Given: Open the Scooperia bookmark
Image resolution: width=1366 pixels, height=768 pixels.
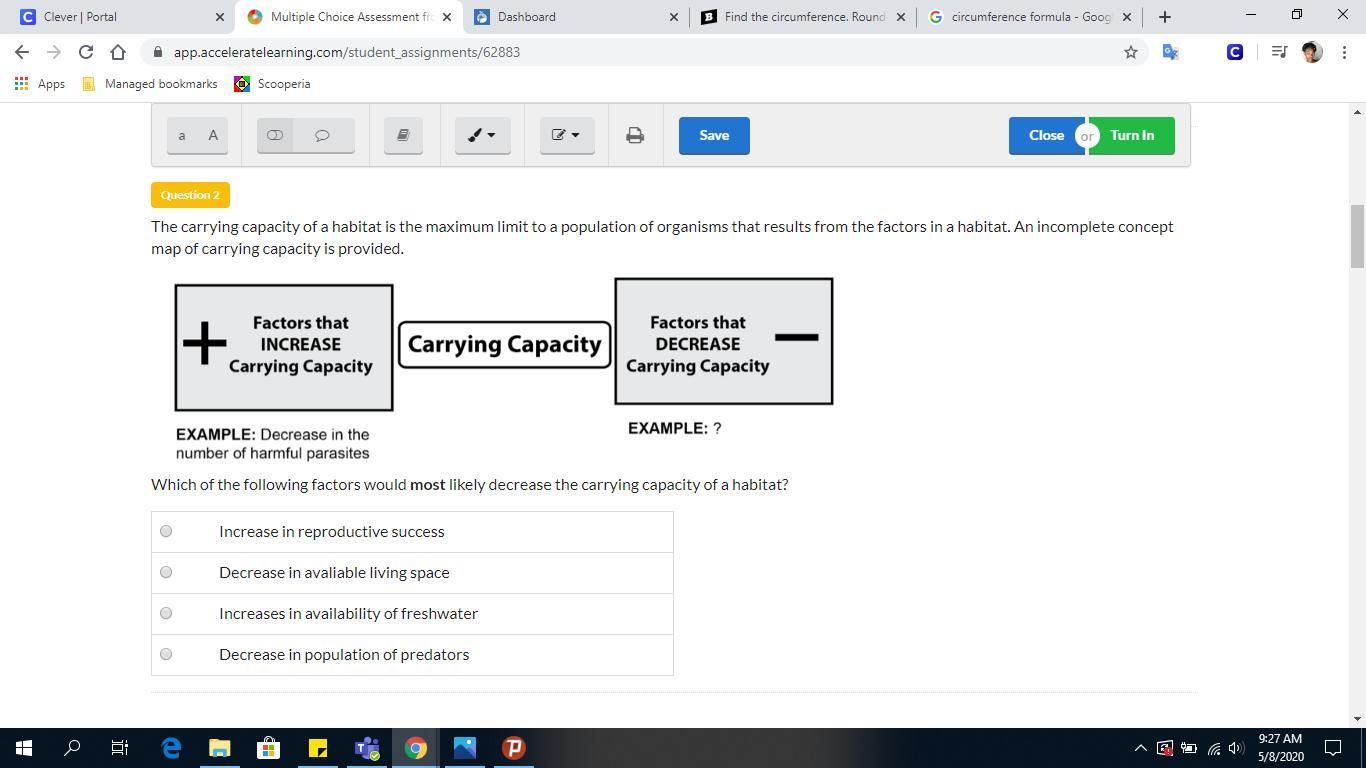Looking at the screenshot, I should [x=273, y=84].
